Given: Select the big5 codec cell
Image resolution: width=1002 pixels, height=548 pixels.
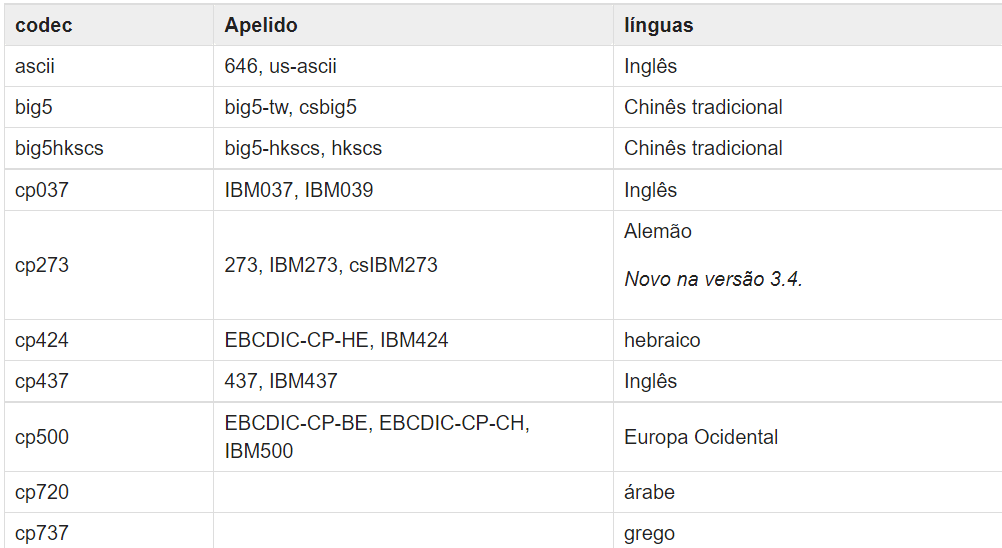Looking at the screenshot, I should pyautogui.click(x=109, y=107).
